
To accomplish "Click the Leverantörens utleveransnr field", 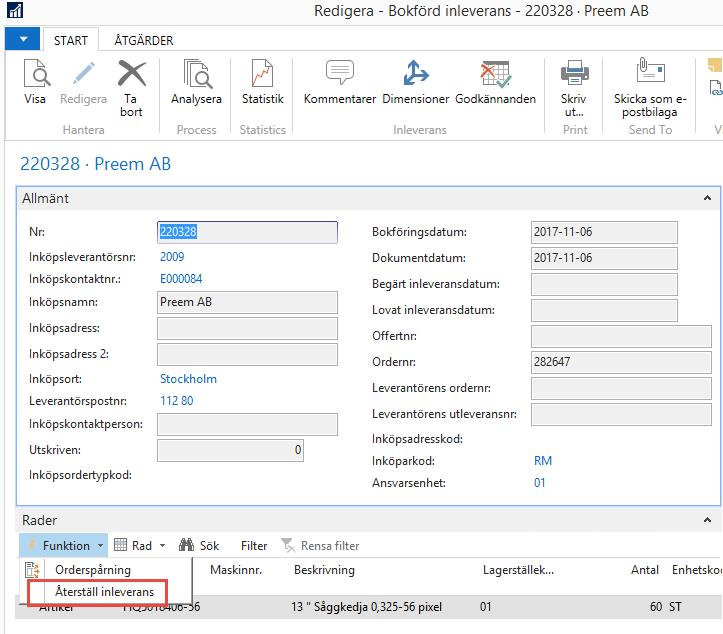I will [621, 414].
